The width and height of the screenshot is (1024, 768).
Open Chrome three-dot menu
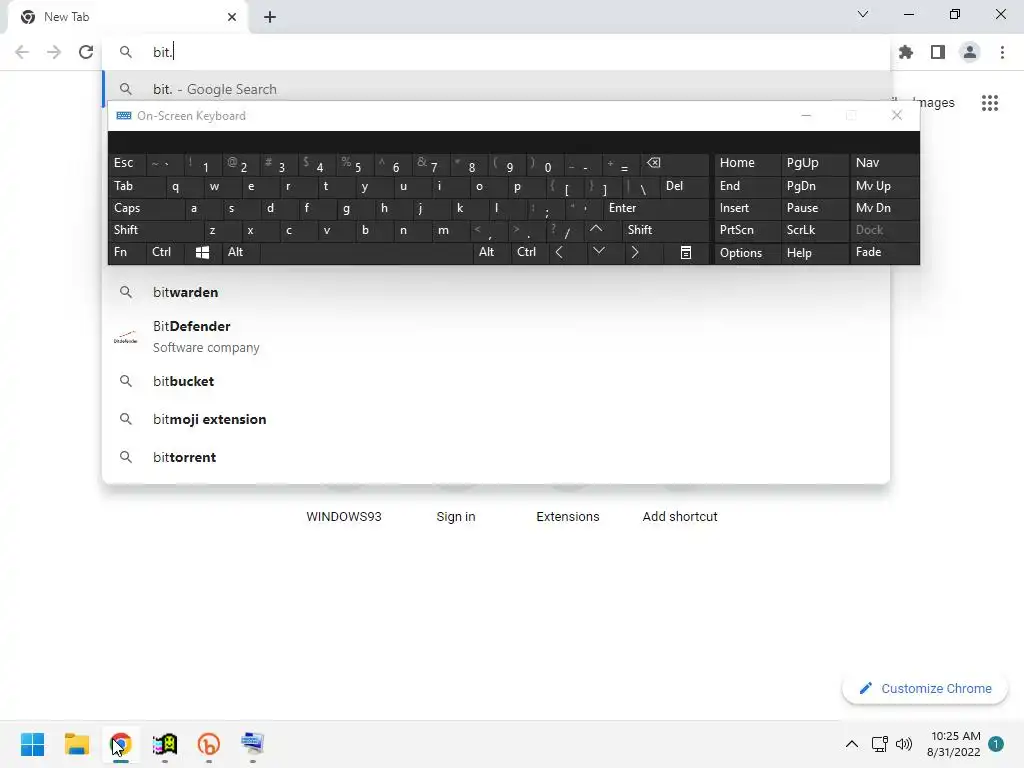point(1002,52)
